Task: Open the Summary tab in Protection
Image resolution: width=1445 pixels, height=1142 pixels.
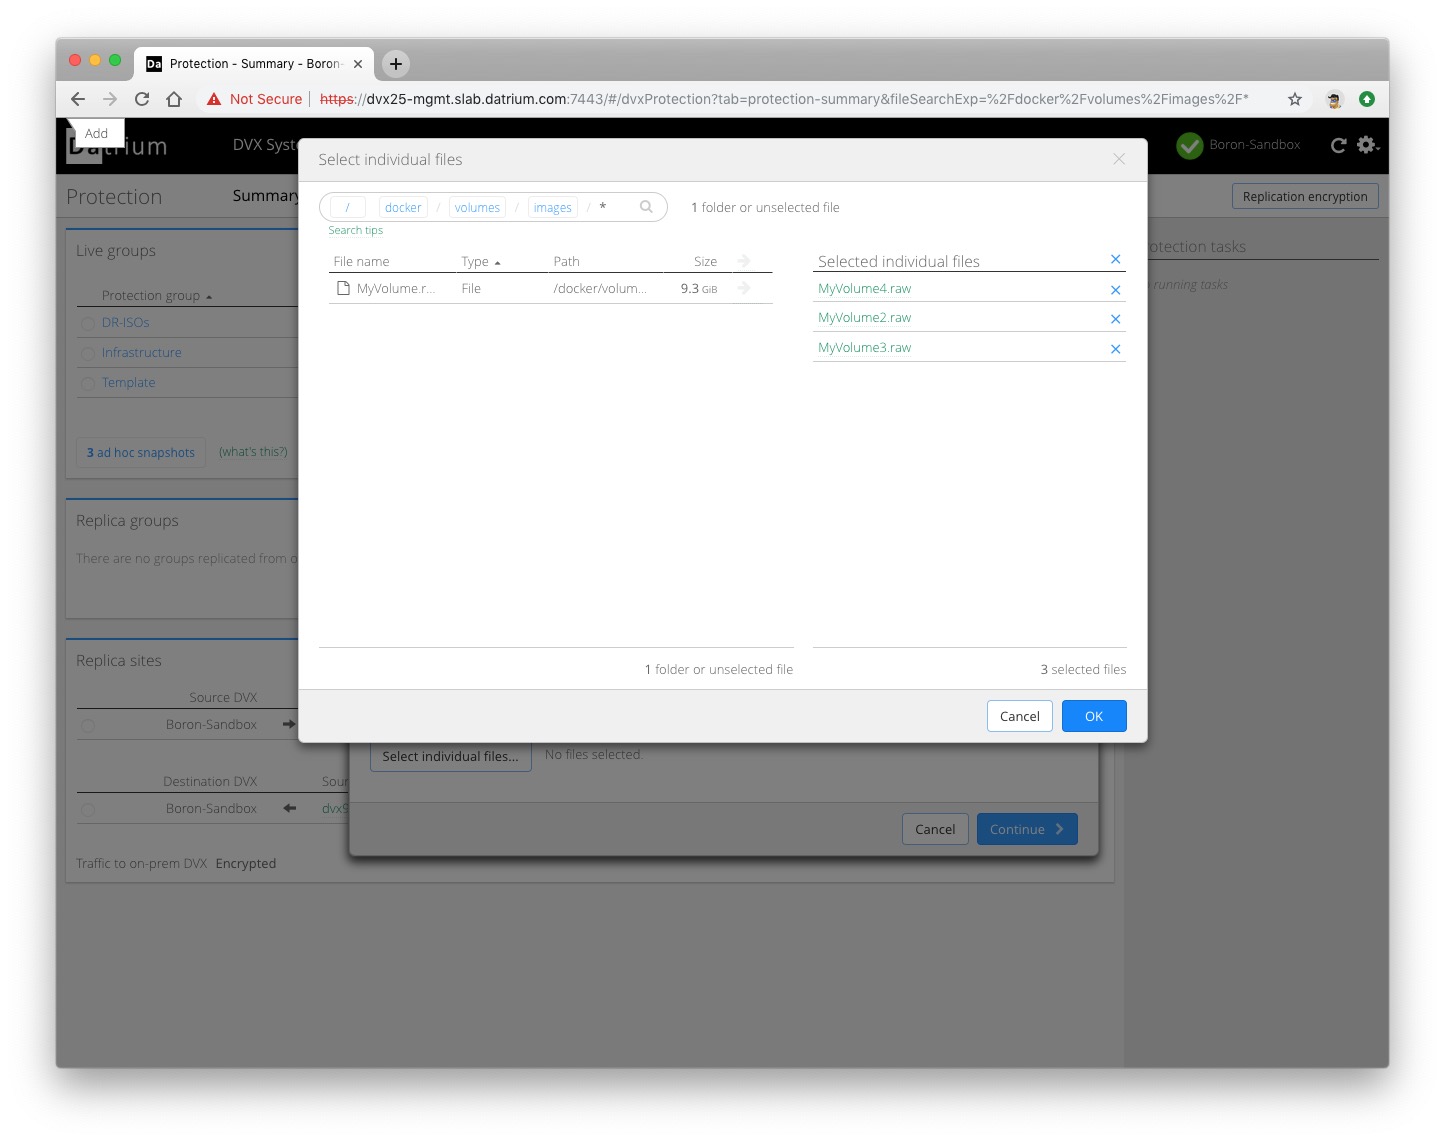Action: (265, 196)
